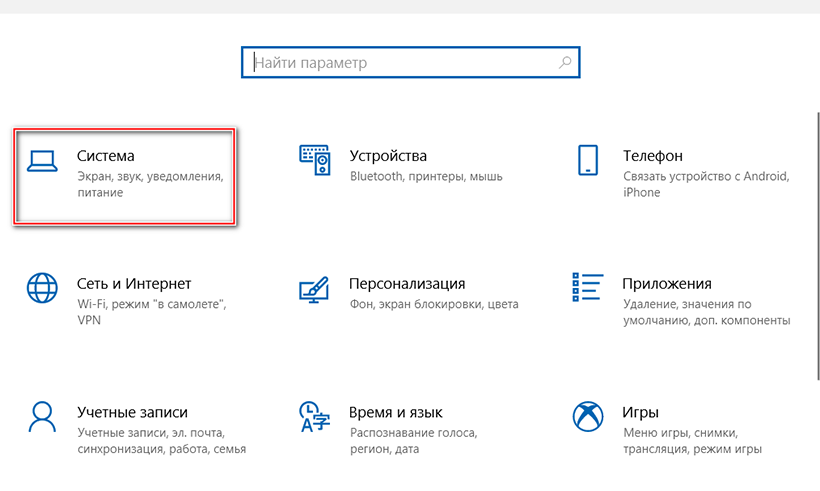This screenshot has height=491, width=820.
Task: Open the Устройства settings label
Action: 388,156
